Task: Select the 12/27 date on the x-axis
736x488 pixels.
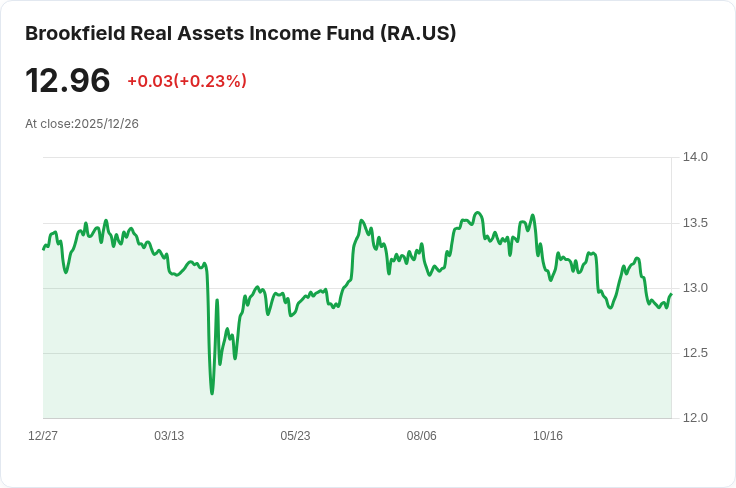Action: click(43, 436)
